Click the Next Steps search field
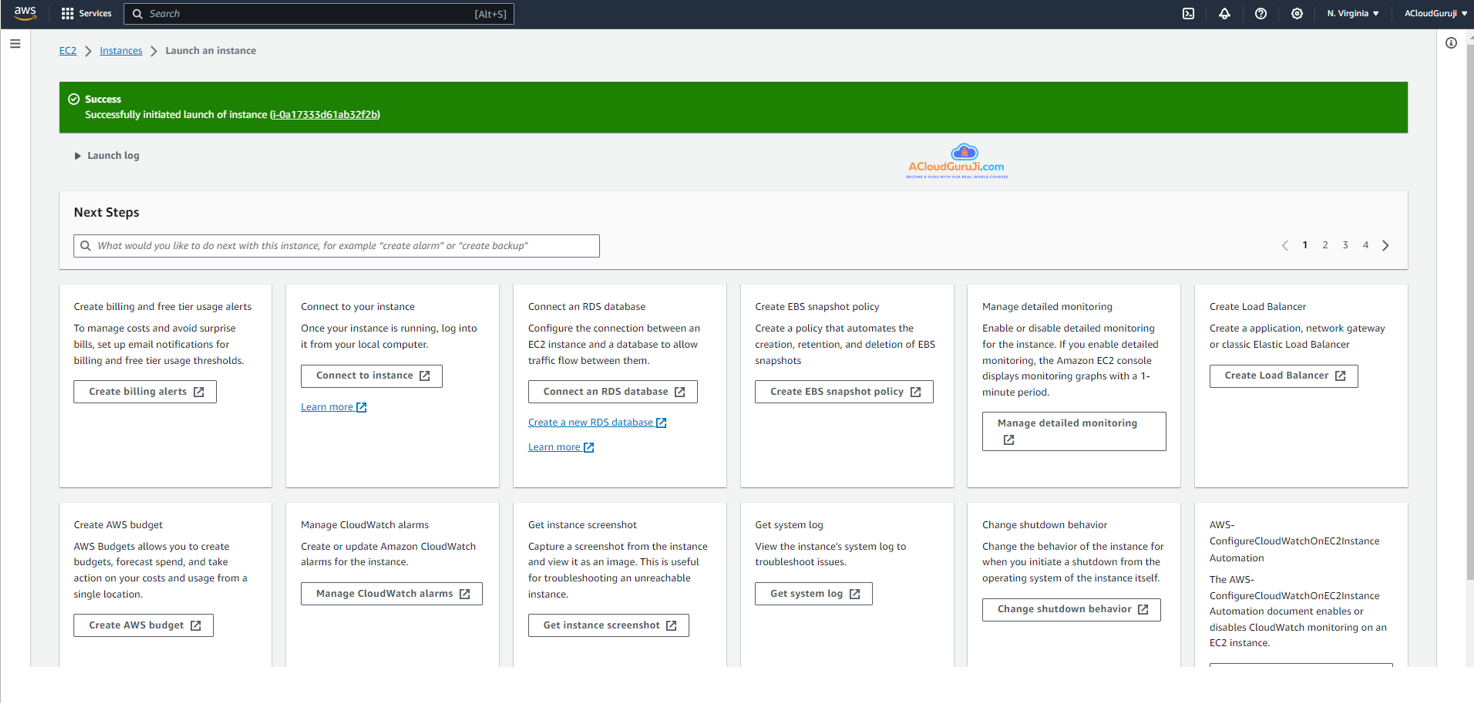 336,246
